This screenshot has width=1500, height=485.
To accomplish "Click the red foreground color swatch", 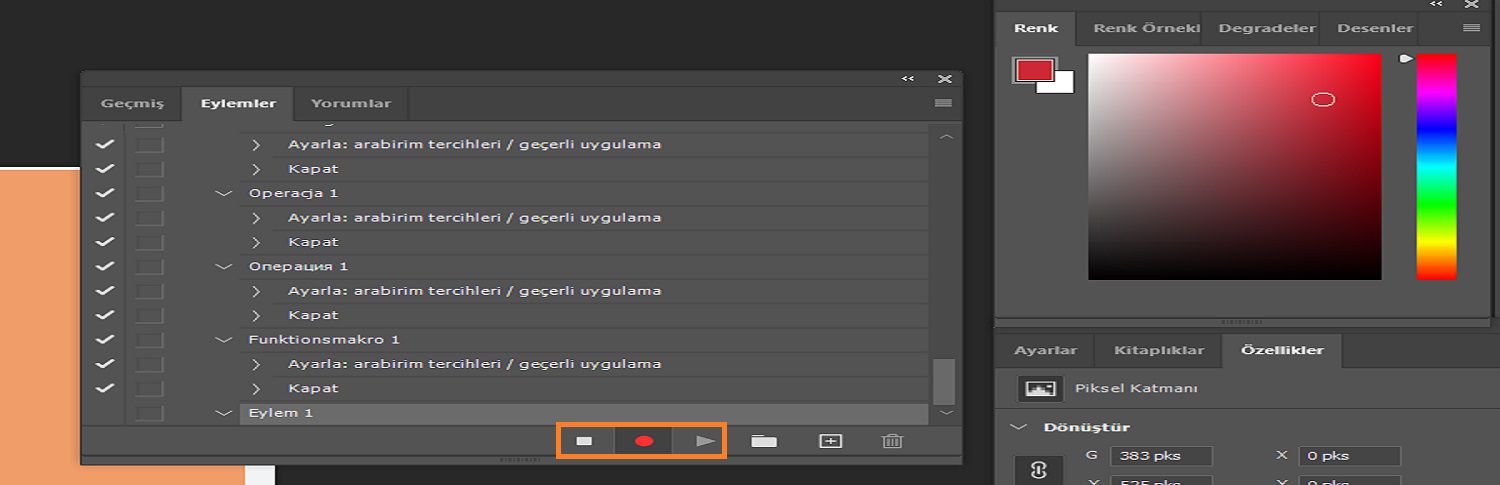I will tap(1034, 70).
